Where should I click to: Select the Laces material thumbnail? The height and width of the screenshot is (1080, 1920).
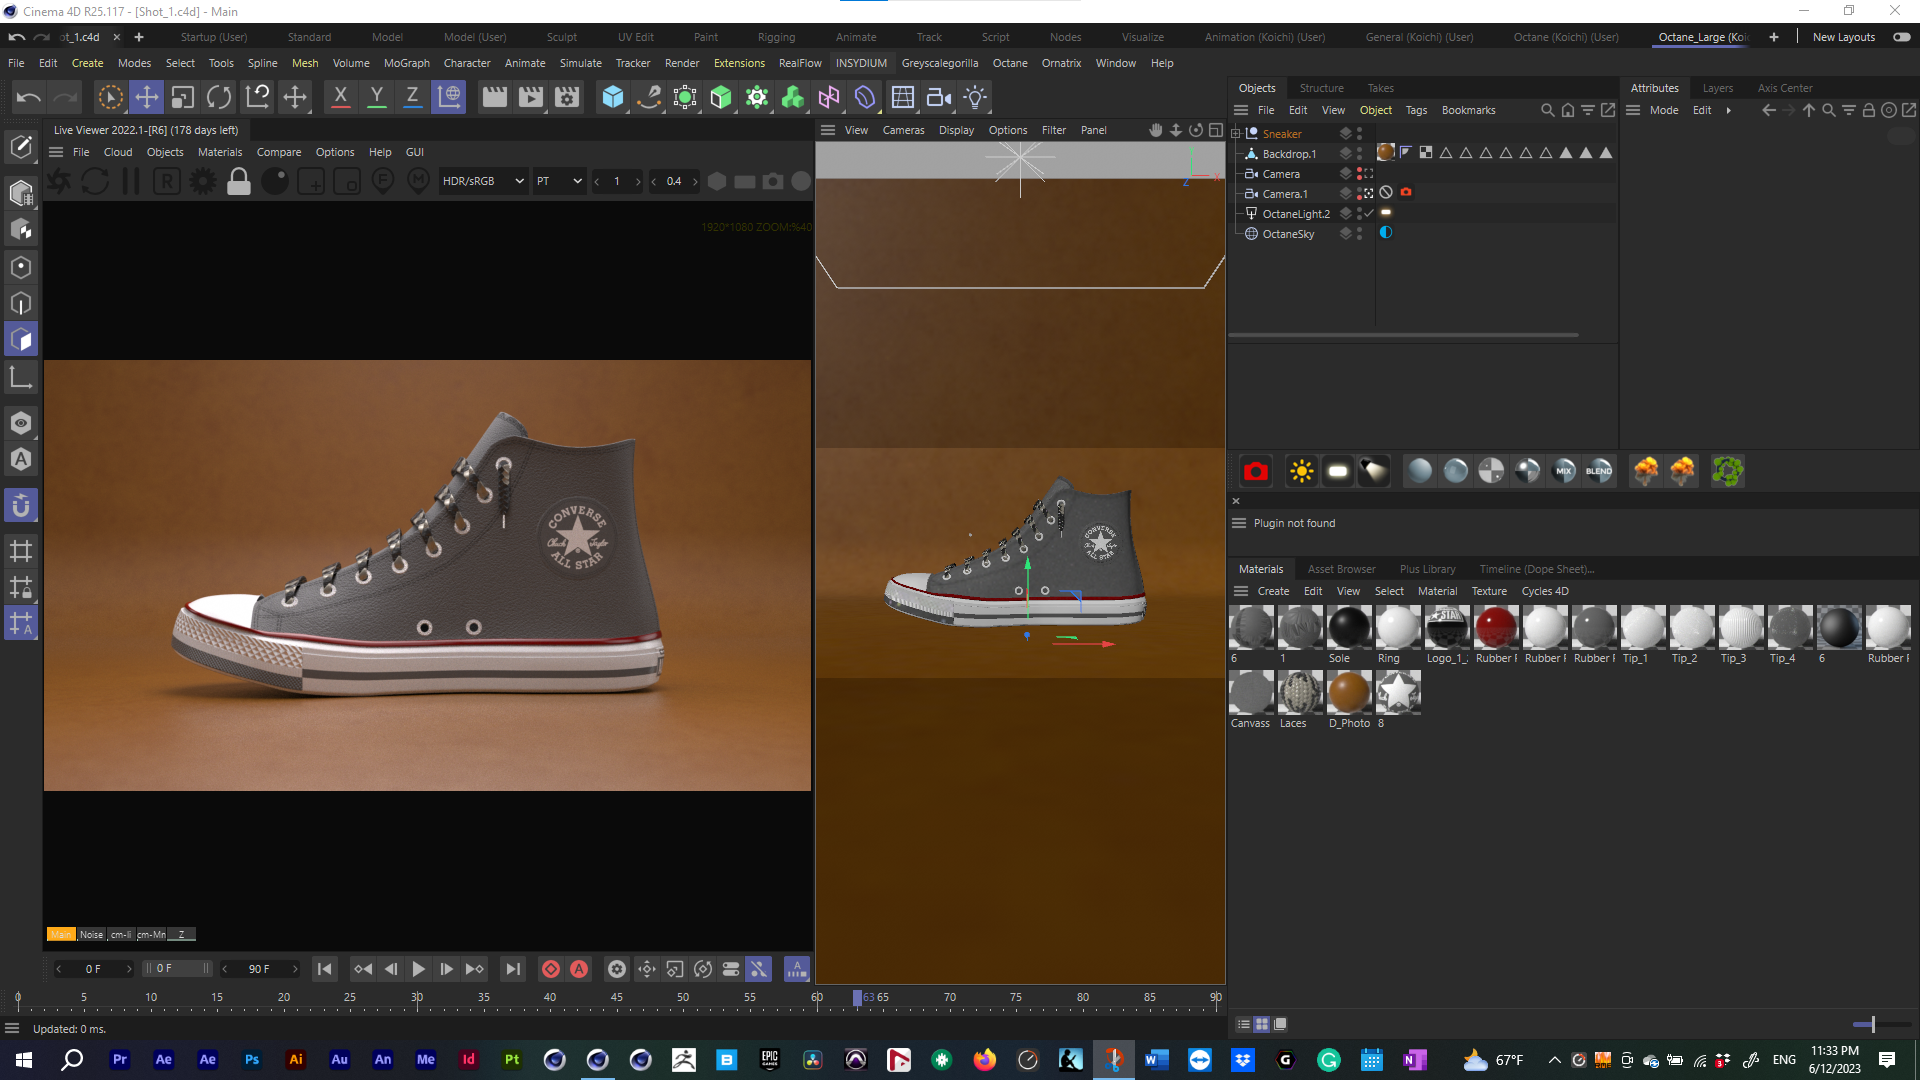[1300, 693]
